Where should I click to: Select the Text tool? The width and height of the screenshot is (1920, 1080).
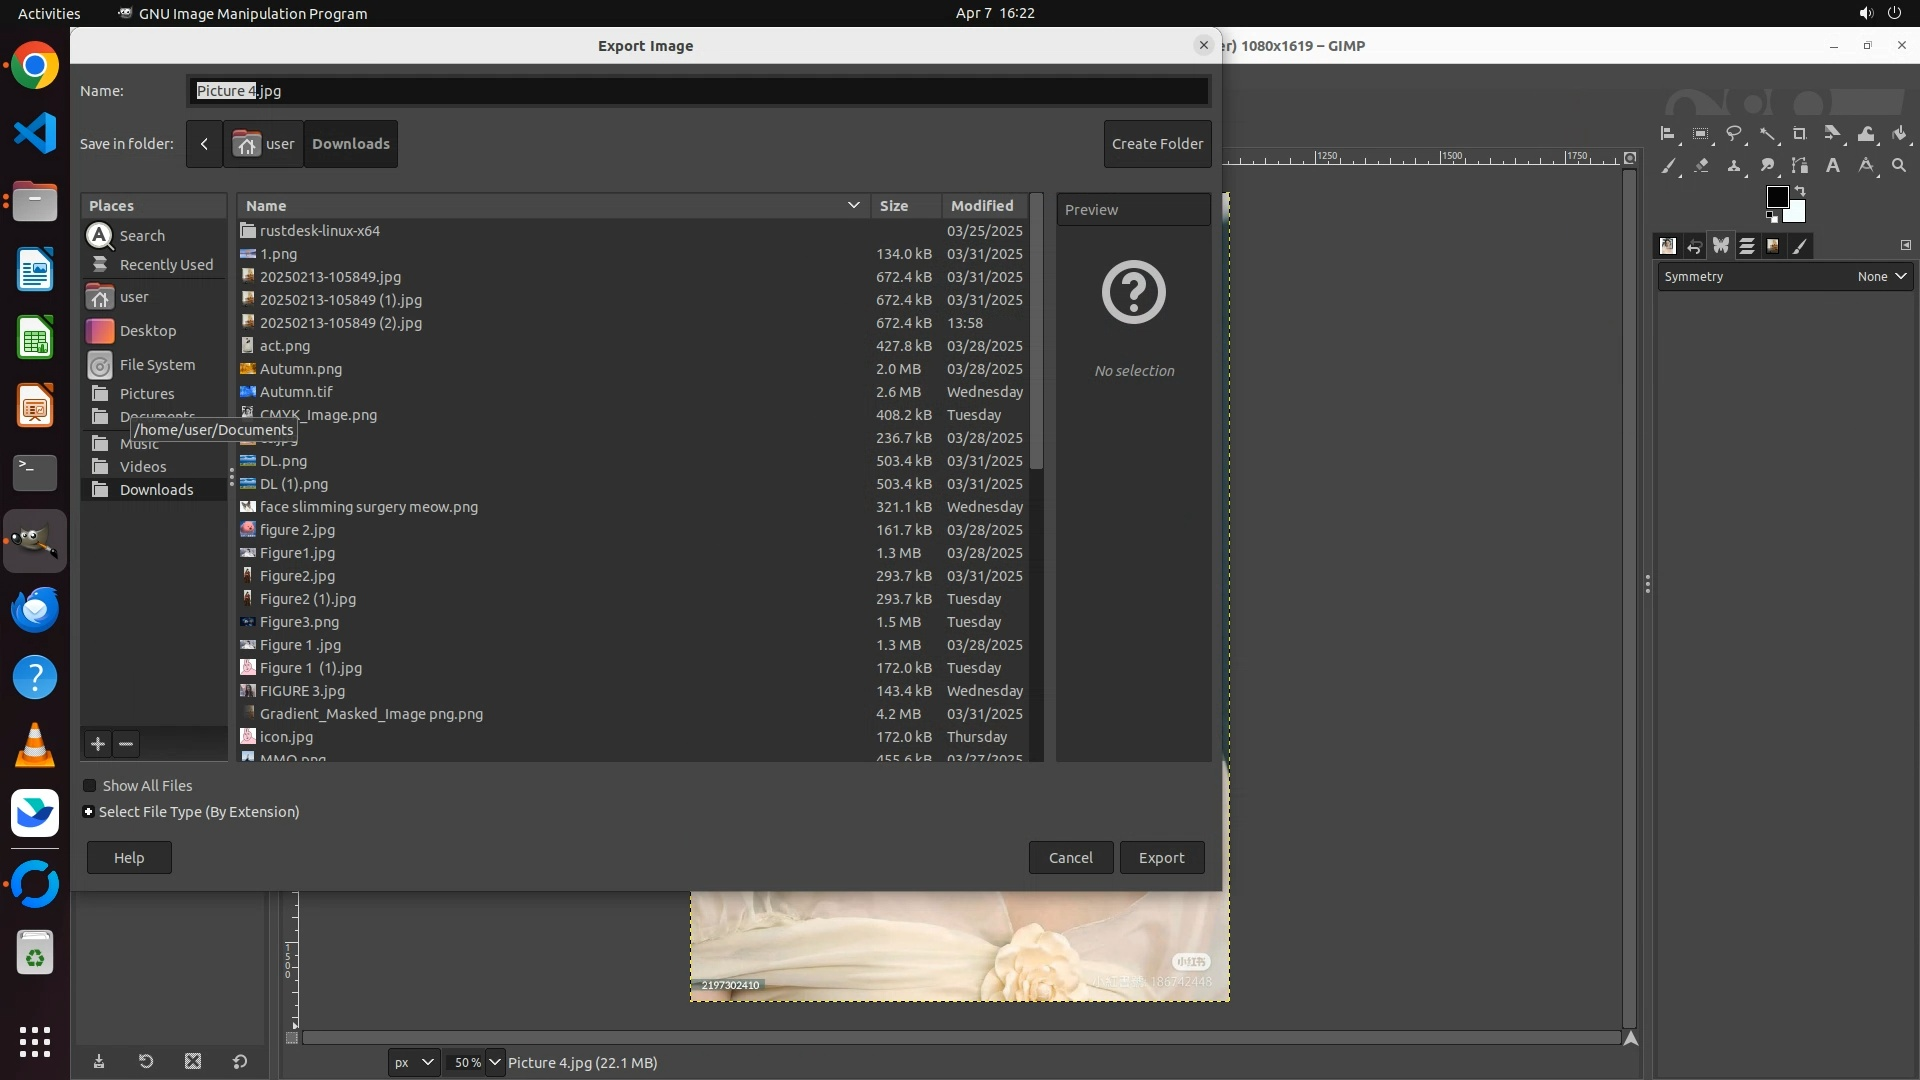[1833, 166]
